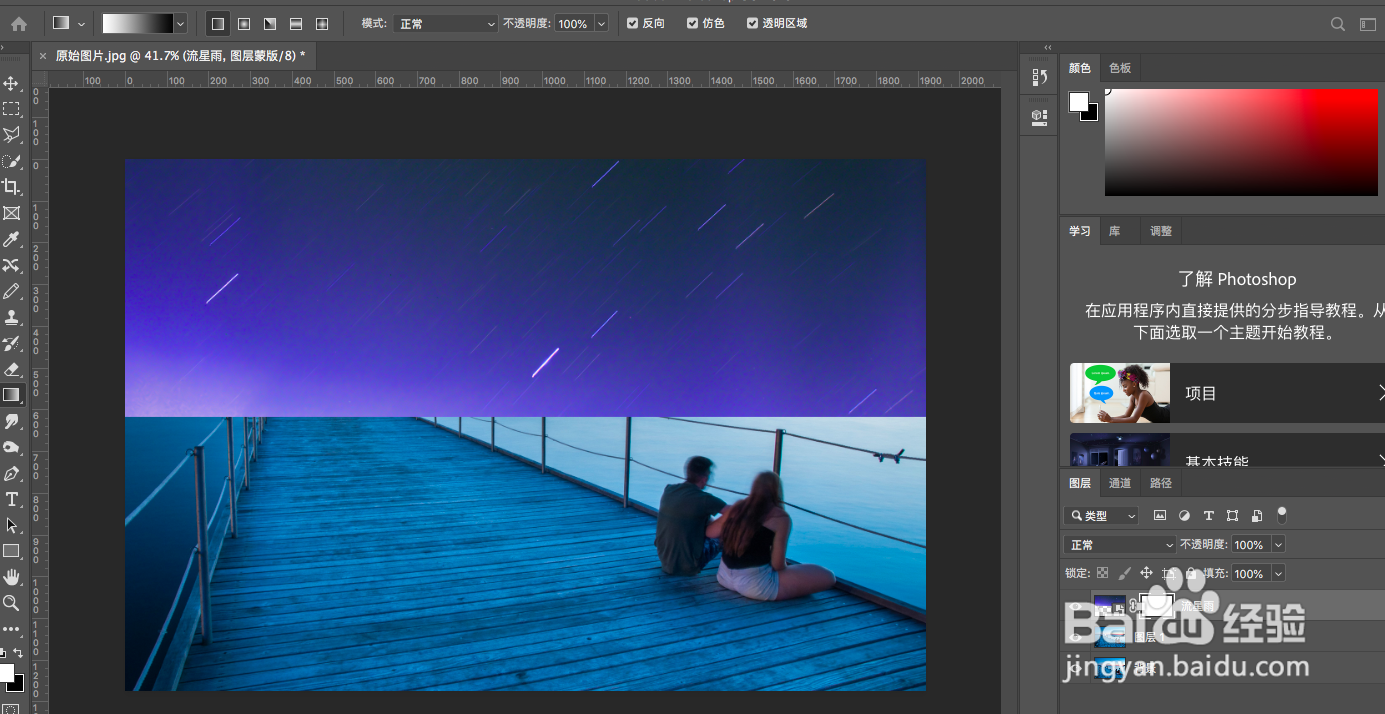Viewport: 1385px width, 714px height.
Task: Click the search magnifier in the options bar
Action: [1338, 23]
